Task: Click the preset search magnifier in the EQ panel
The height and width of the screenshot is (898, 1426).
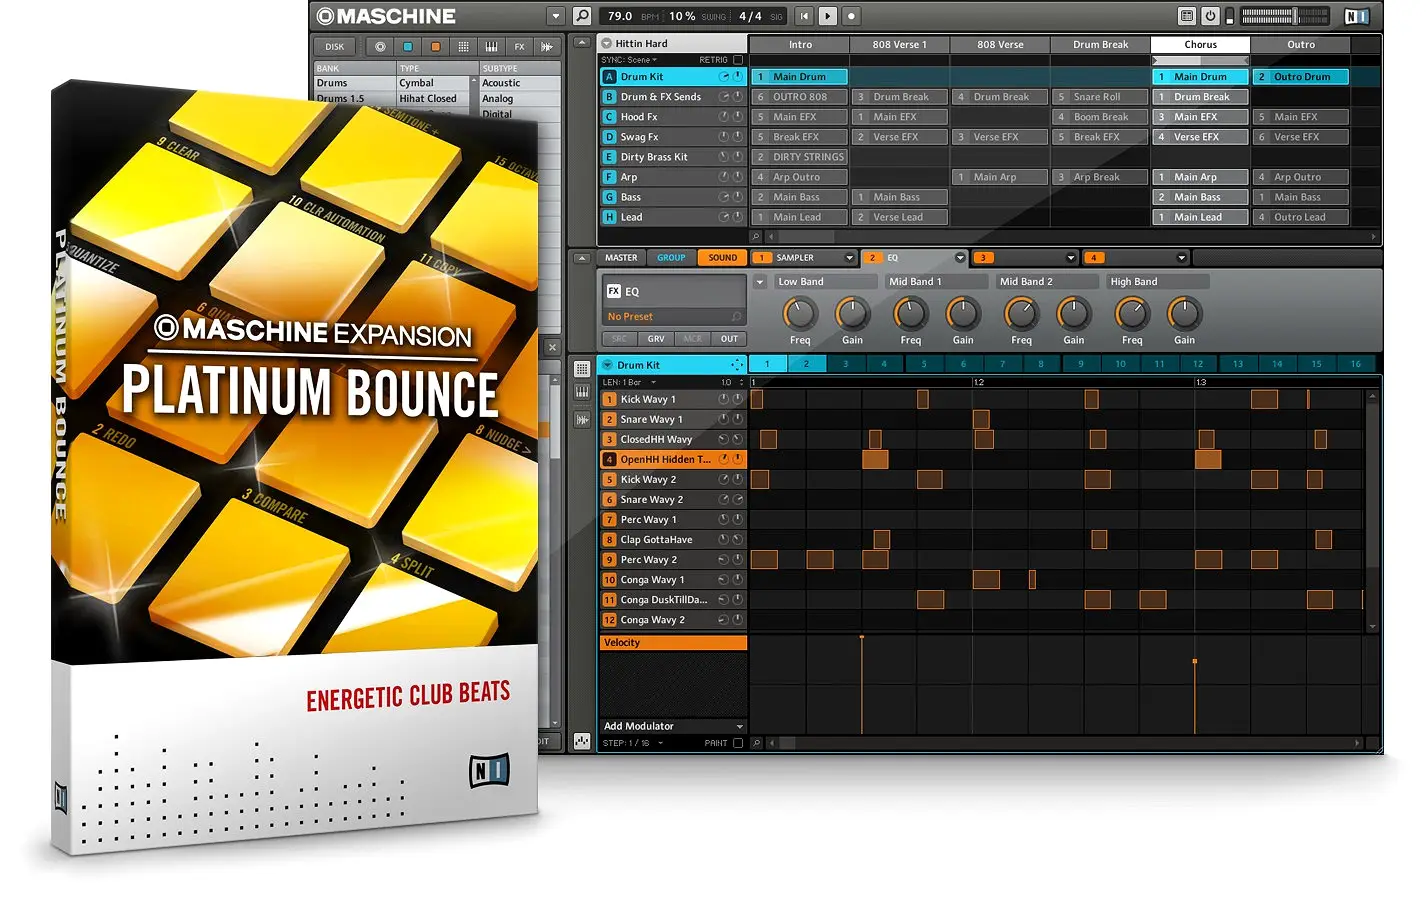Action: (737, 317)
